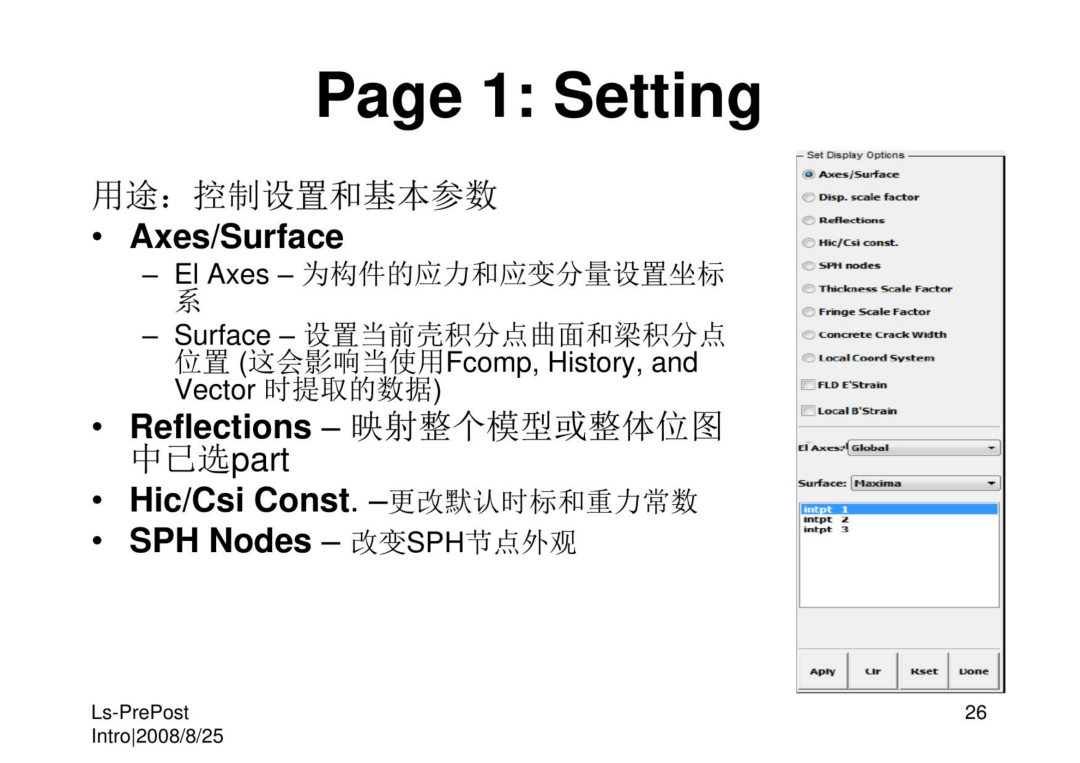Click the page number 26
This screenshot has width=1080, height=763.
[975, 713]
